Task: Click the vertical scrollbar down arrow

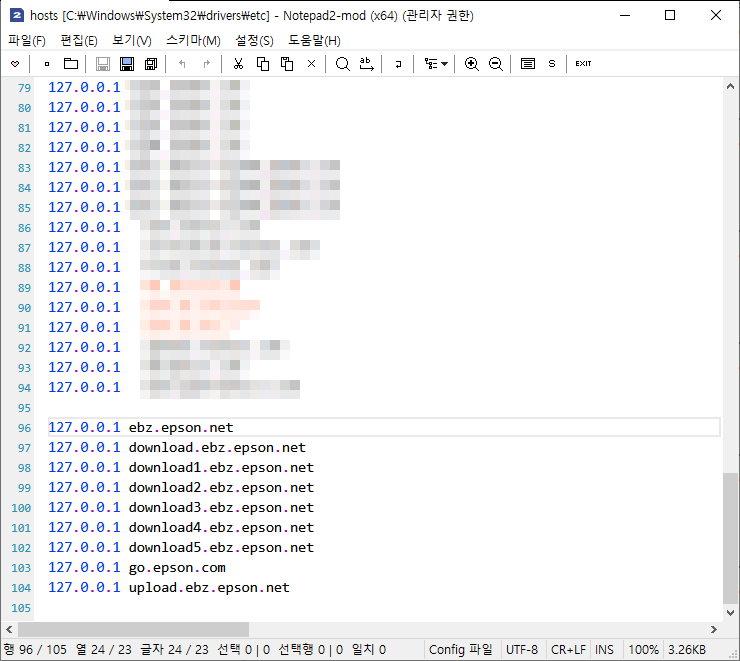Action: [x=730, y=613]
